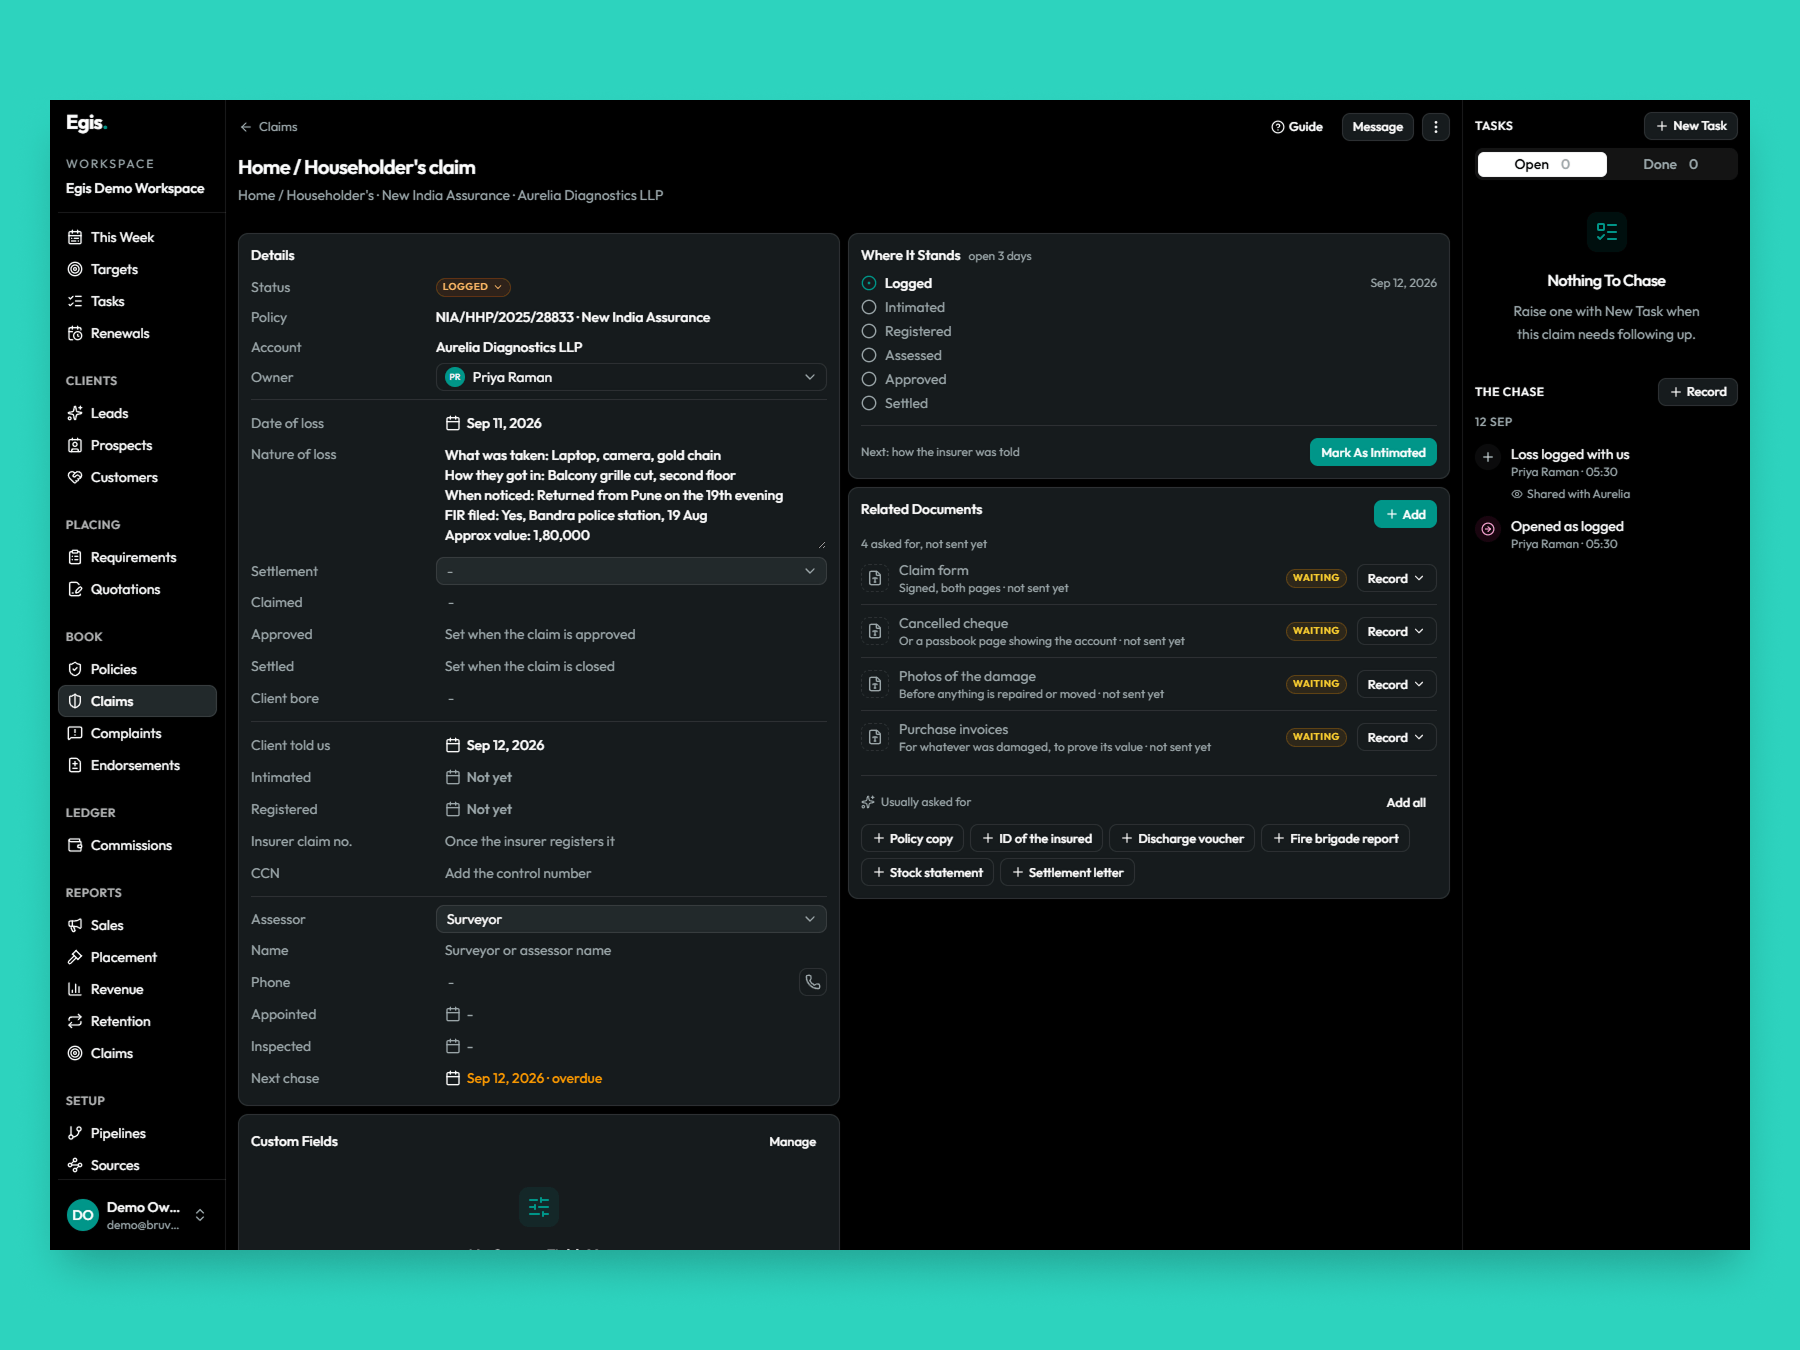Click the Opened as logged timeline icon

pyautogui.click(x=1488, y=529)
